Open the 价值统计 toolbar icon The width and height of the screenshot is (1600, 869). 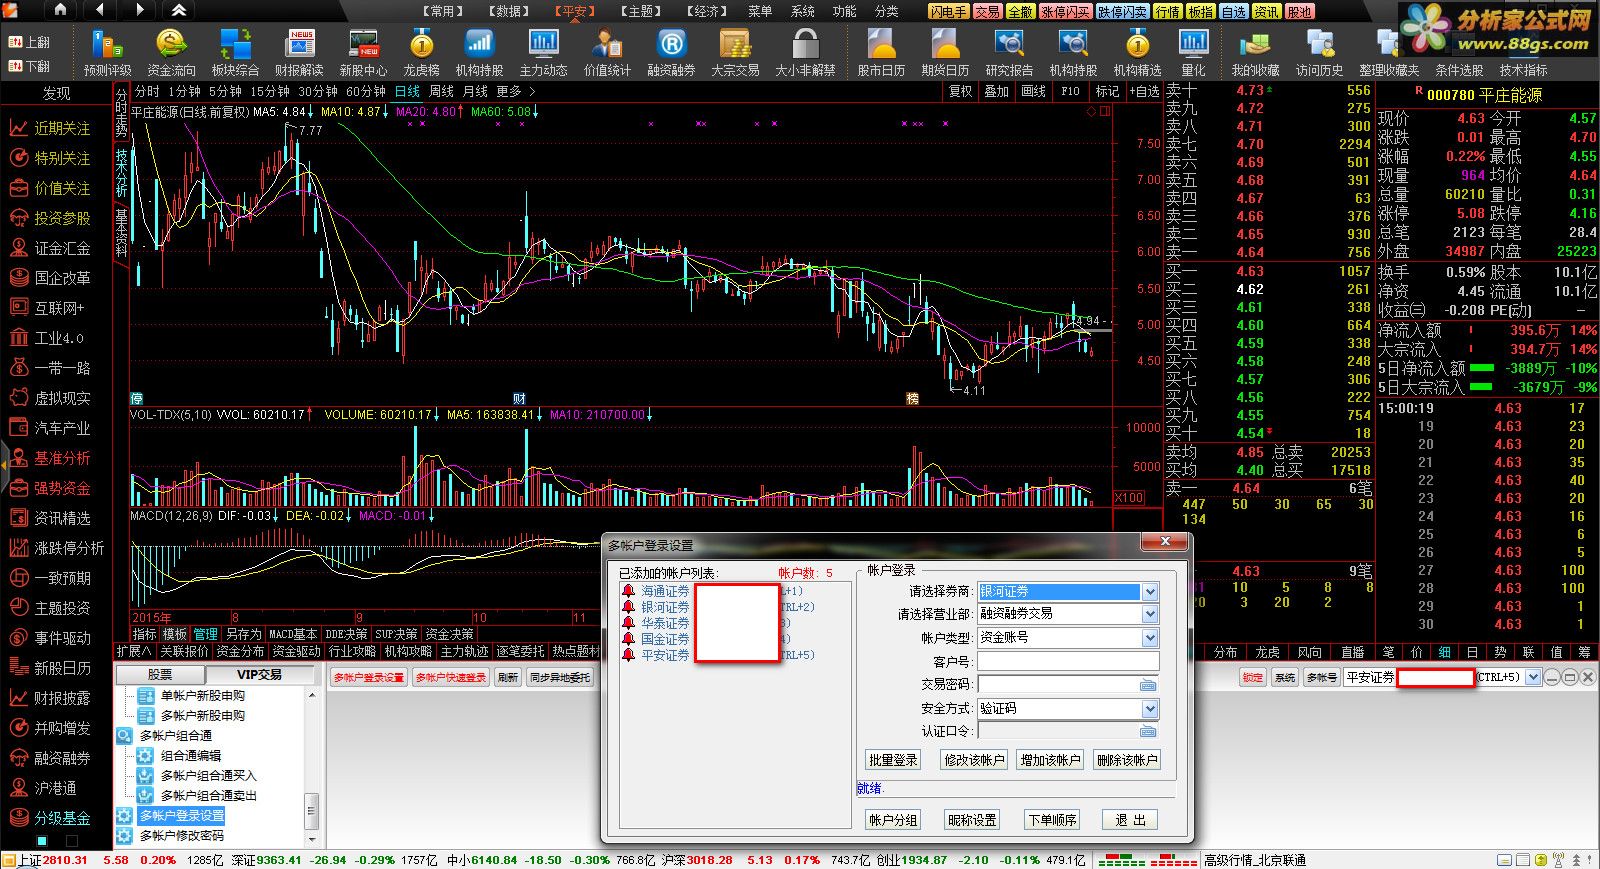(x=607, y=52)
